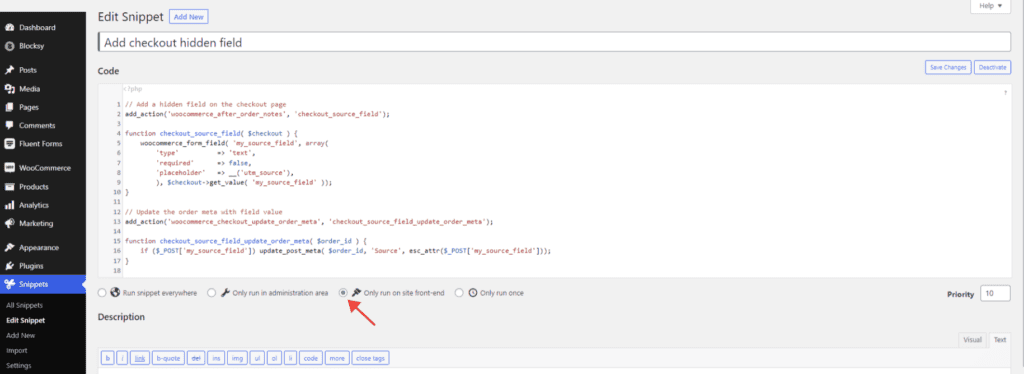Click the Comments bubble icon
Screen dimensions: 1024x374
pyautogui.click(x=10, y=125)
